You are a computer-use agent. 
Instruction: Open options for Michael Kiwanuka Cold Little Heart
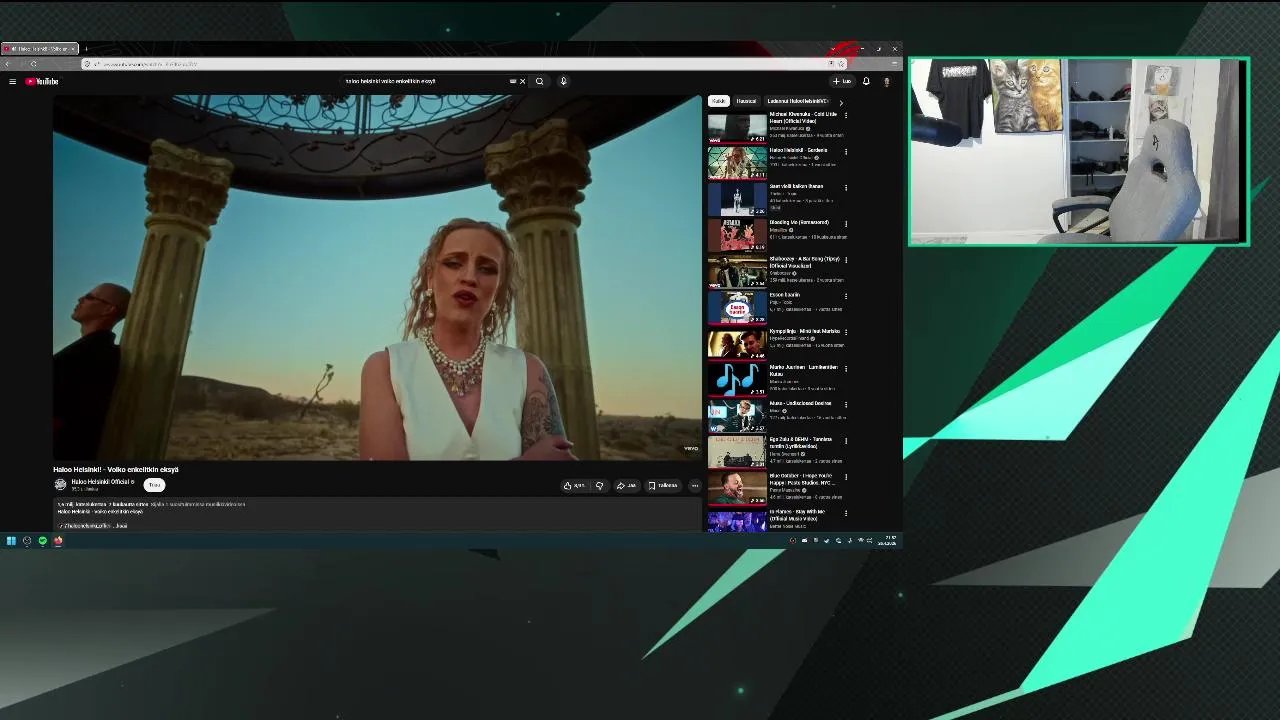846,115
